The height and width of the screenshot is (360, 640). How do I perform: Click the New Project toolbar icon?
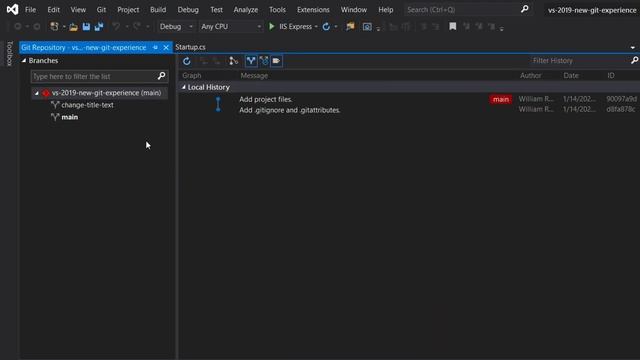pyautogui.click(x=54, y=27)
